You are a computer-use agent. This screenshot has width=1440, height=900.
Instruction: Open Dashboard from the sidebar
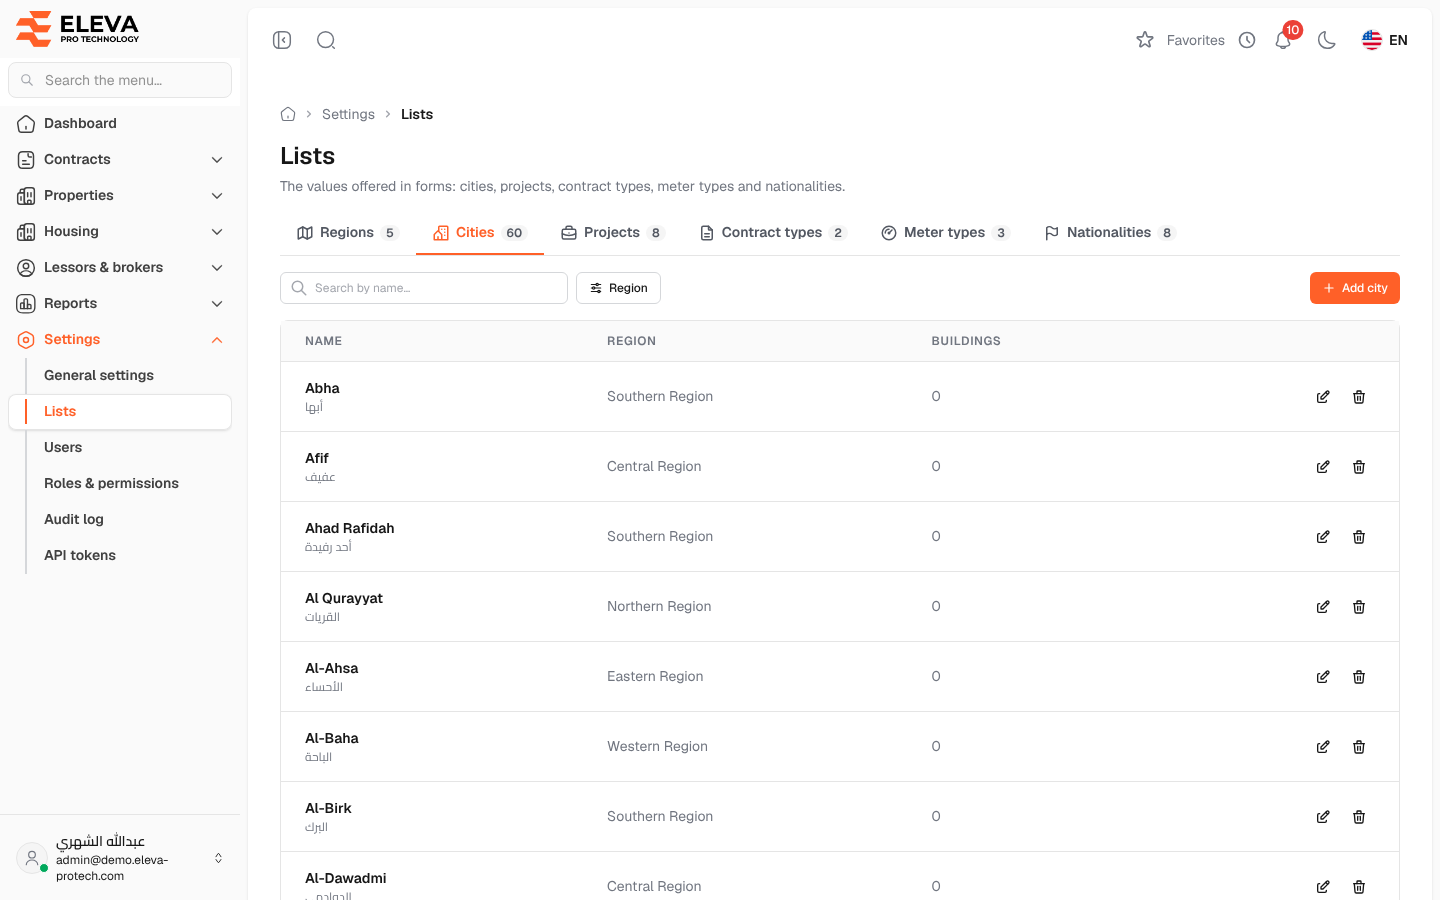tap(120, 123)
